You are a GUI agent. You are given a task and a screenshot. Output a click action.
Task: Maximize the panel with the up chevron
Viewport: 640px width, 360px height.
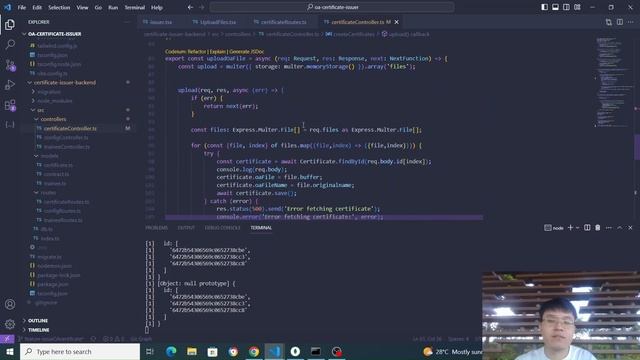pos(620,228)
